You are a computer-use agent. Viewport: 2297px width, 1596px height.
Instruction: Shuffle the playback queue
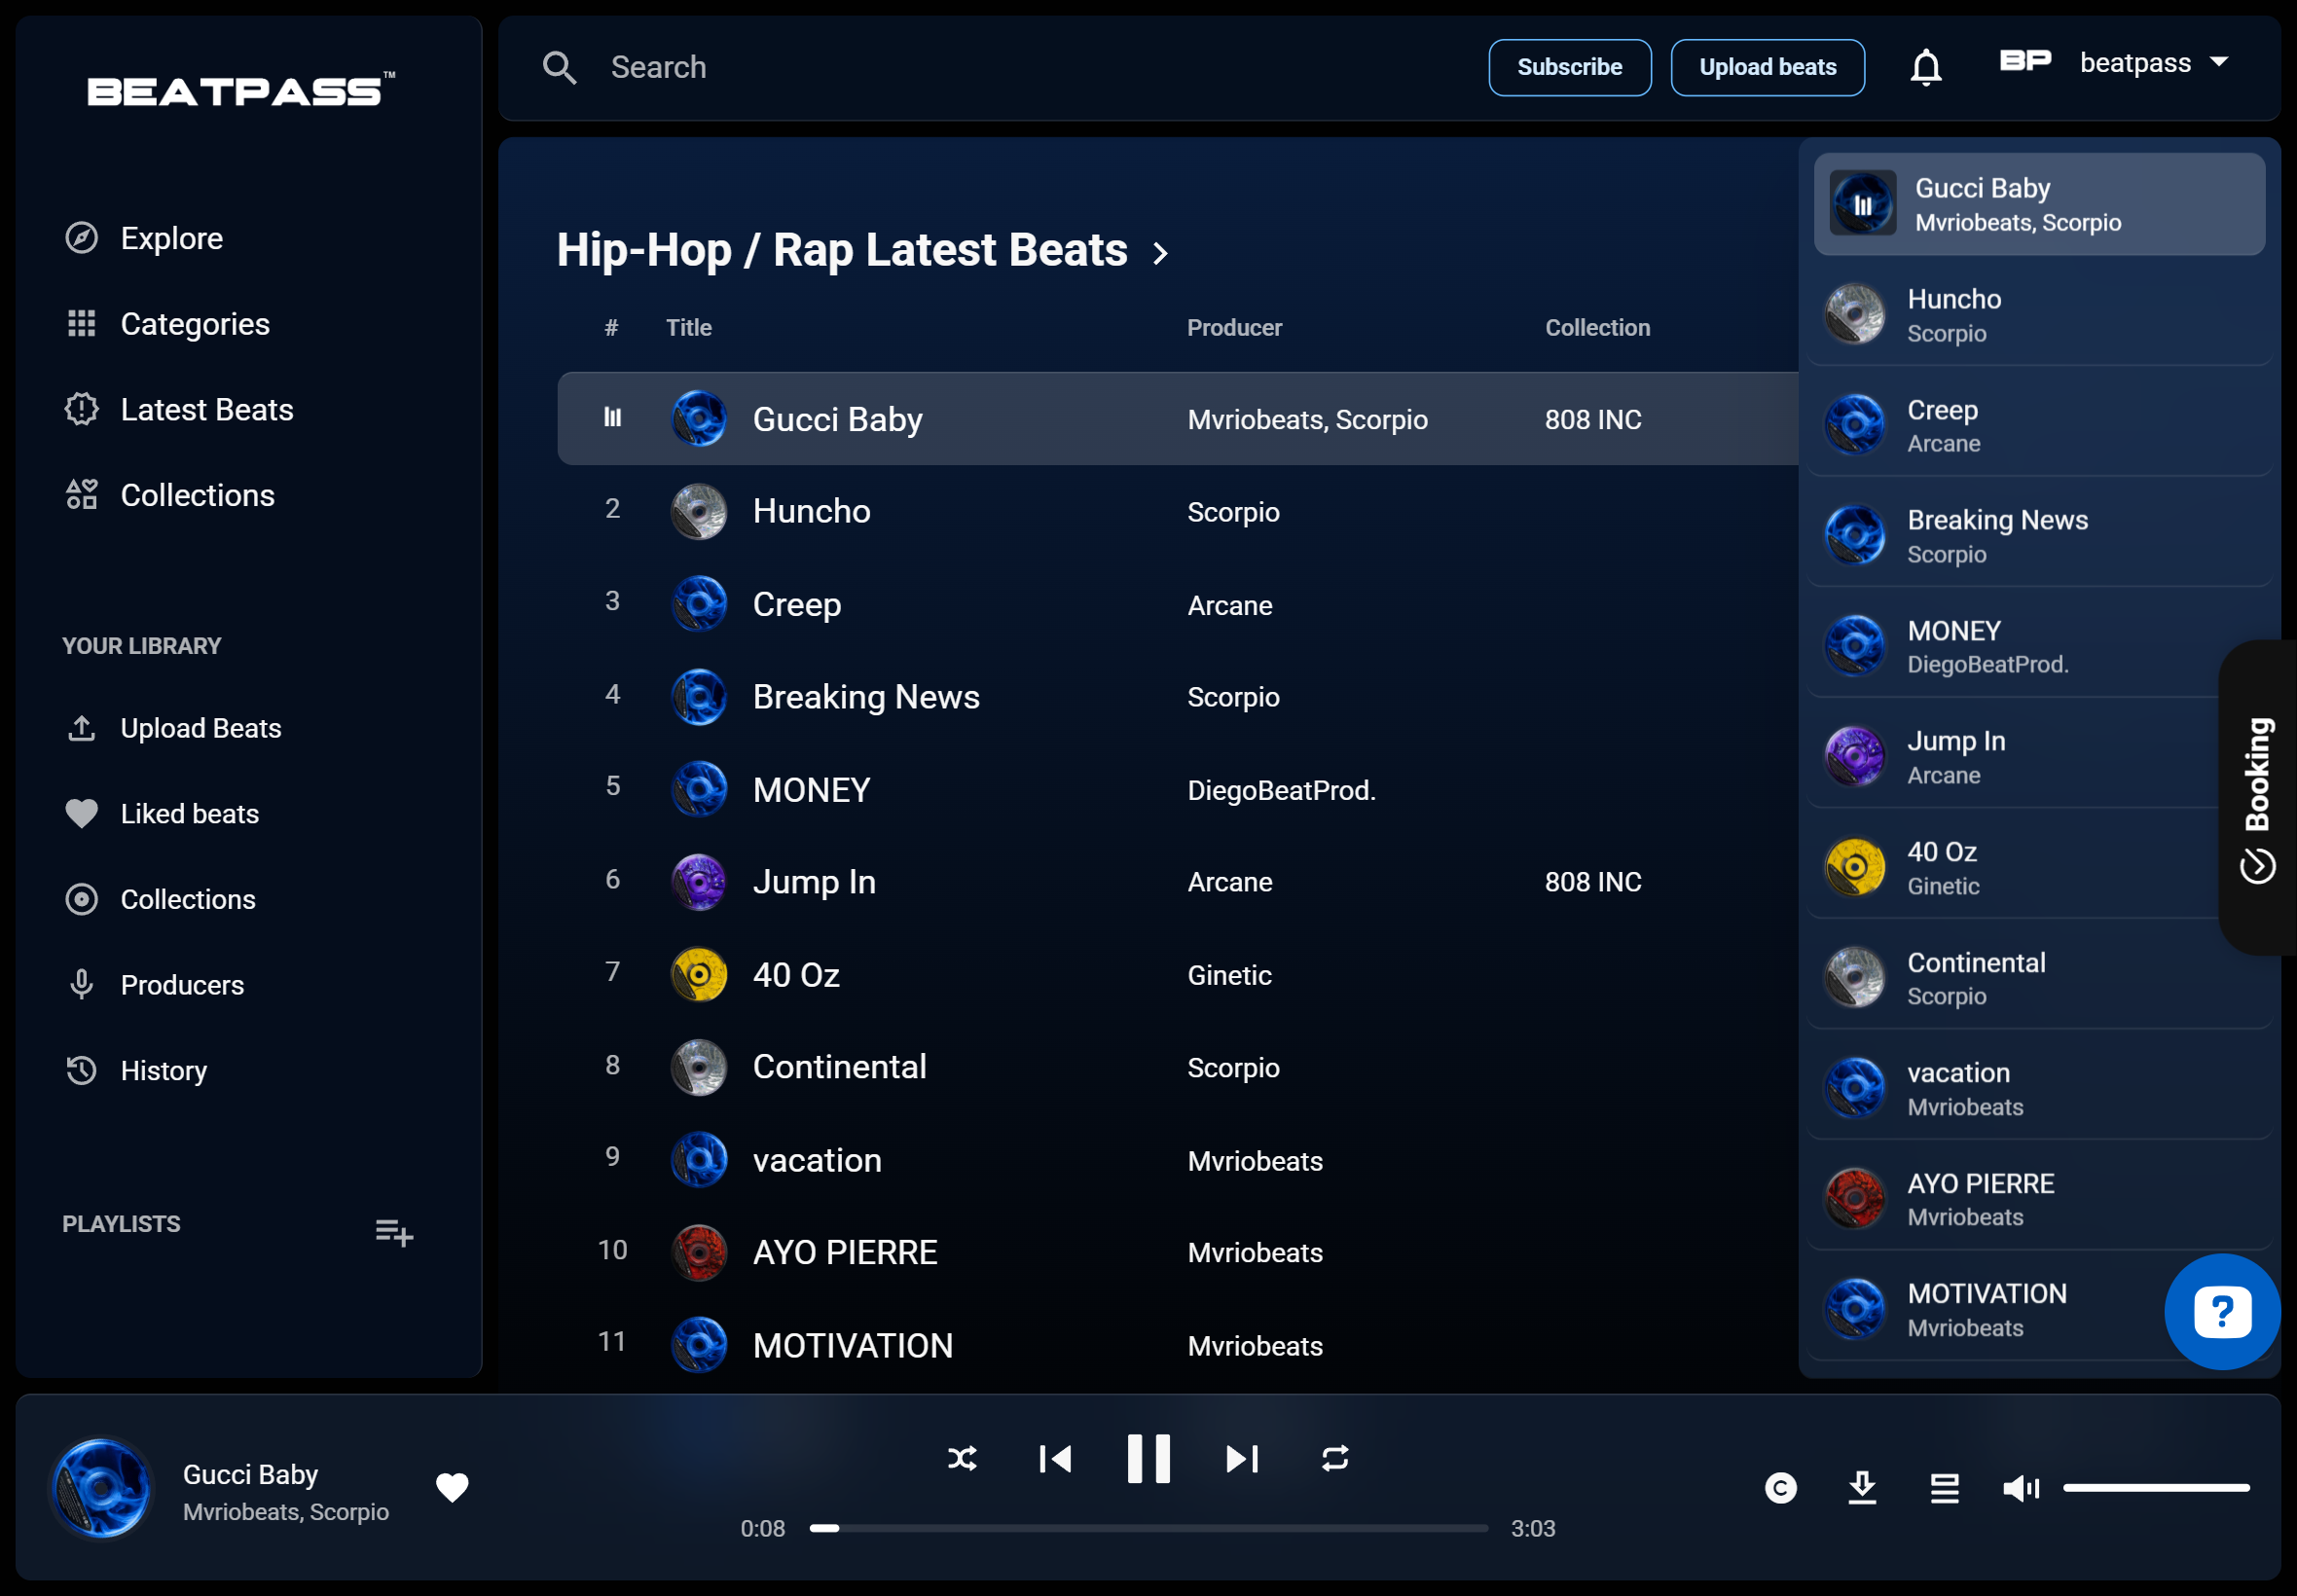tap(962, 1458)
